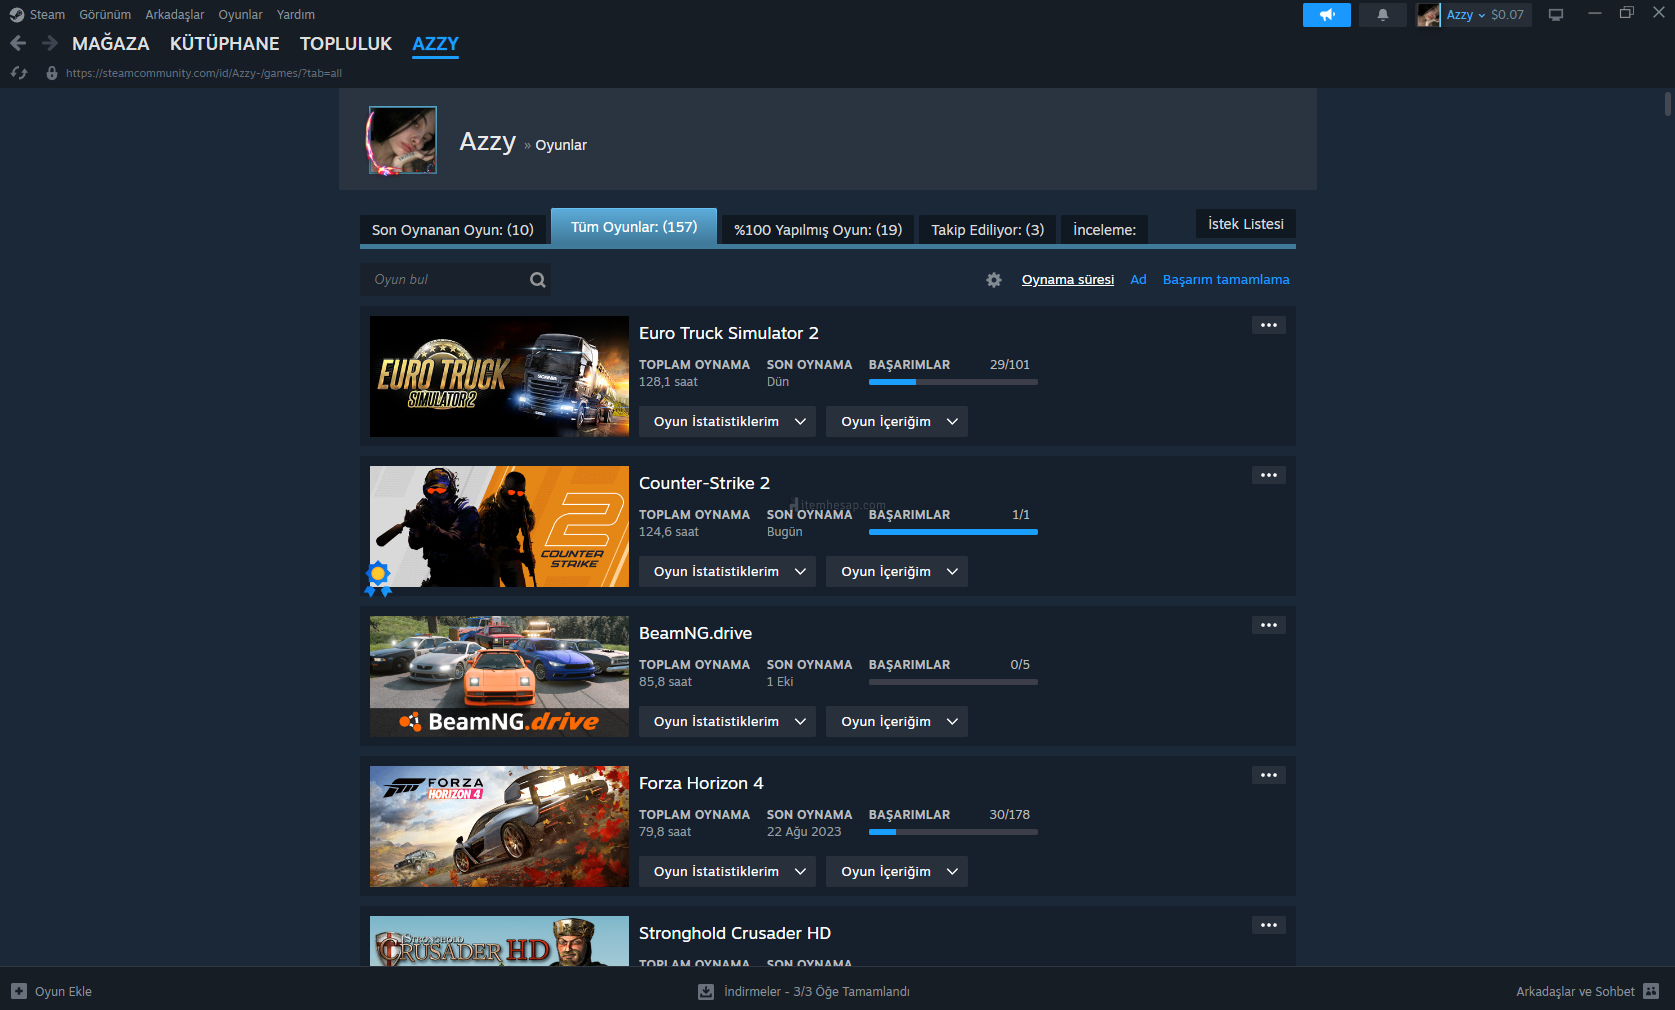Expand Oyun İçeriğim for Counter-Strike 2
Screen dimensions: 1675x1010
click(896, 572)
